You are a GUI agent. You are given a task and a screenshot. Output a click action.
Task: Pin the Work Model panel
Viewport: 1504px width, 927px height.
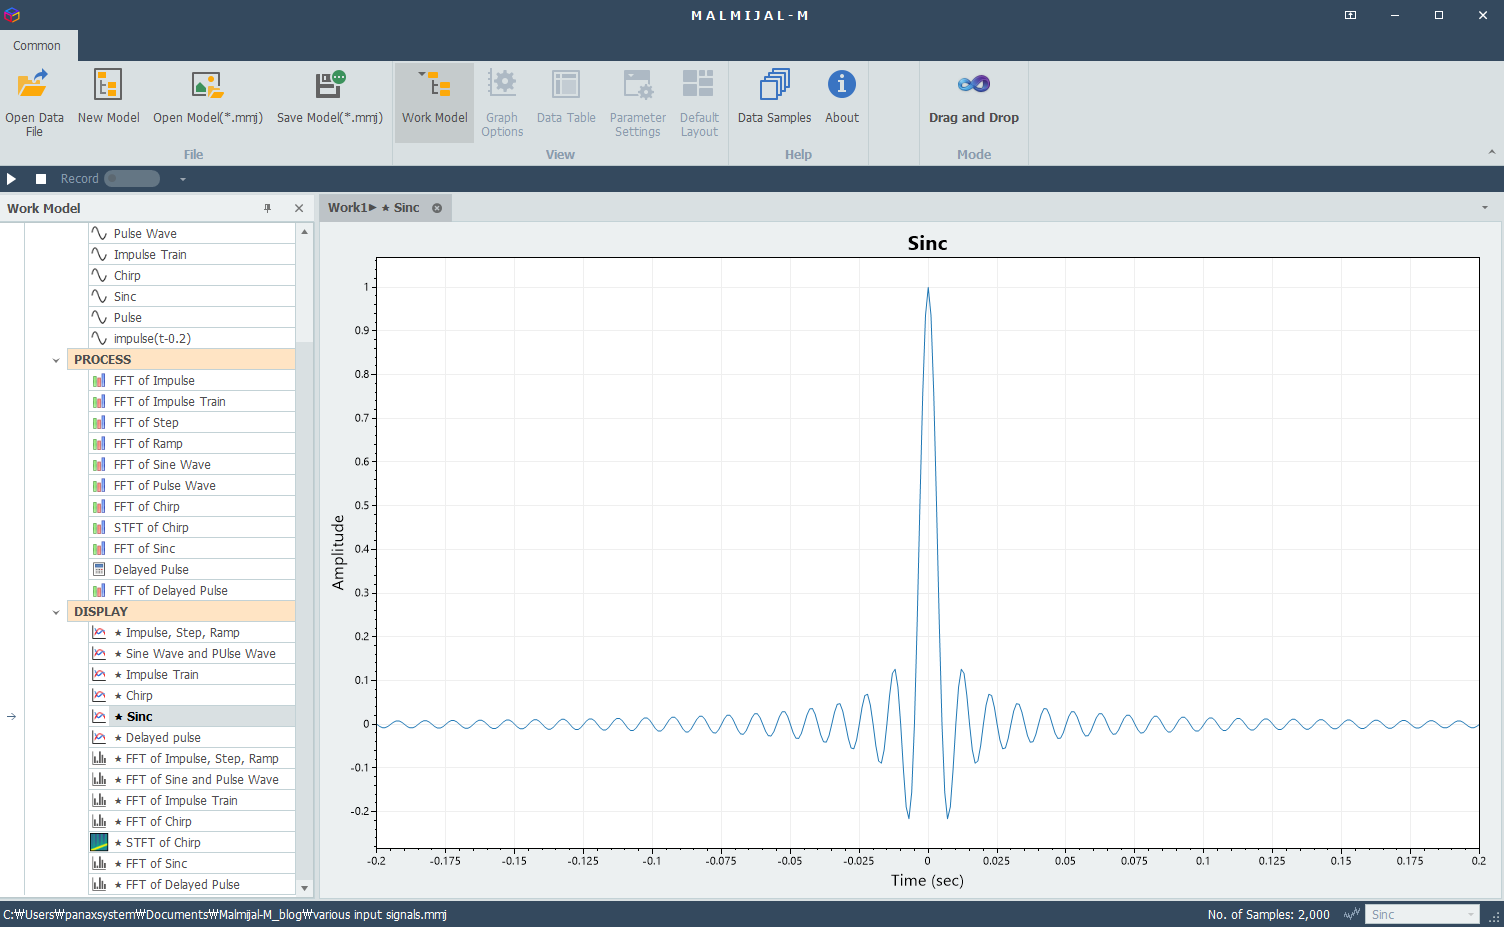(x=267, y=208)
